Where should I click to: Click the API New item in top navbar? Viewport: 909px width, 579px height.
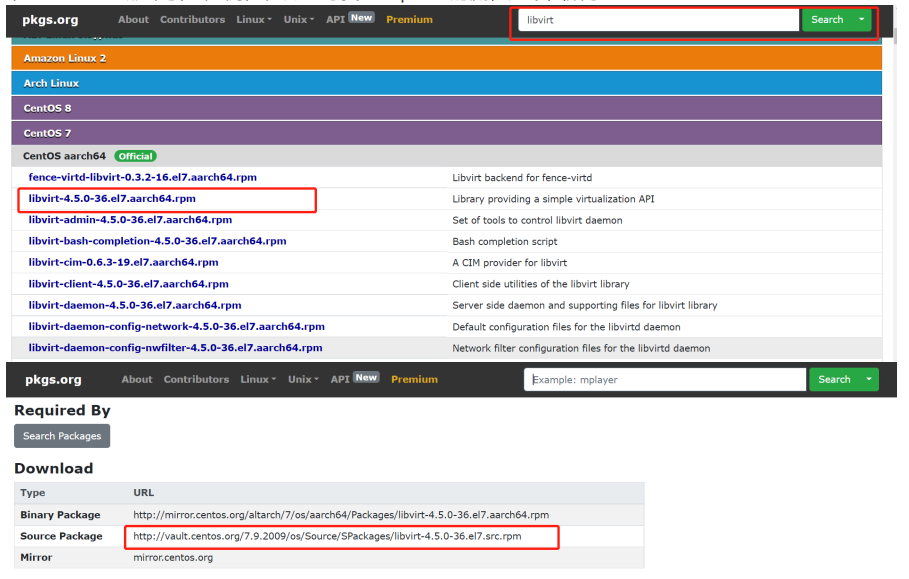(x=349, y=19)
